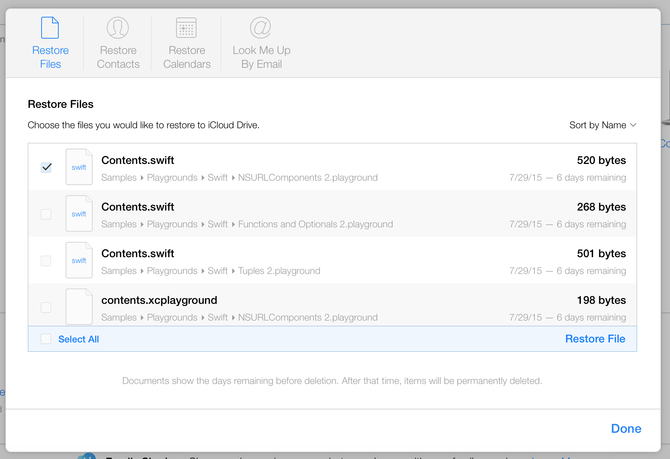This screenshot has width=670, height=459.
Task: Click path ending Tuples 2.playground
Action: (211, 271)
